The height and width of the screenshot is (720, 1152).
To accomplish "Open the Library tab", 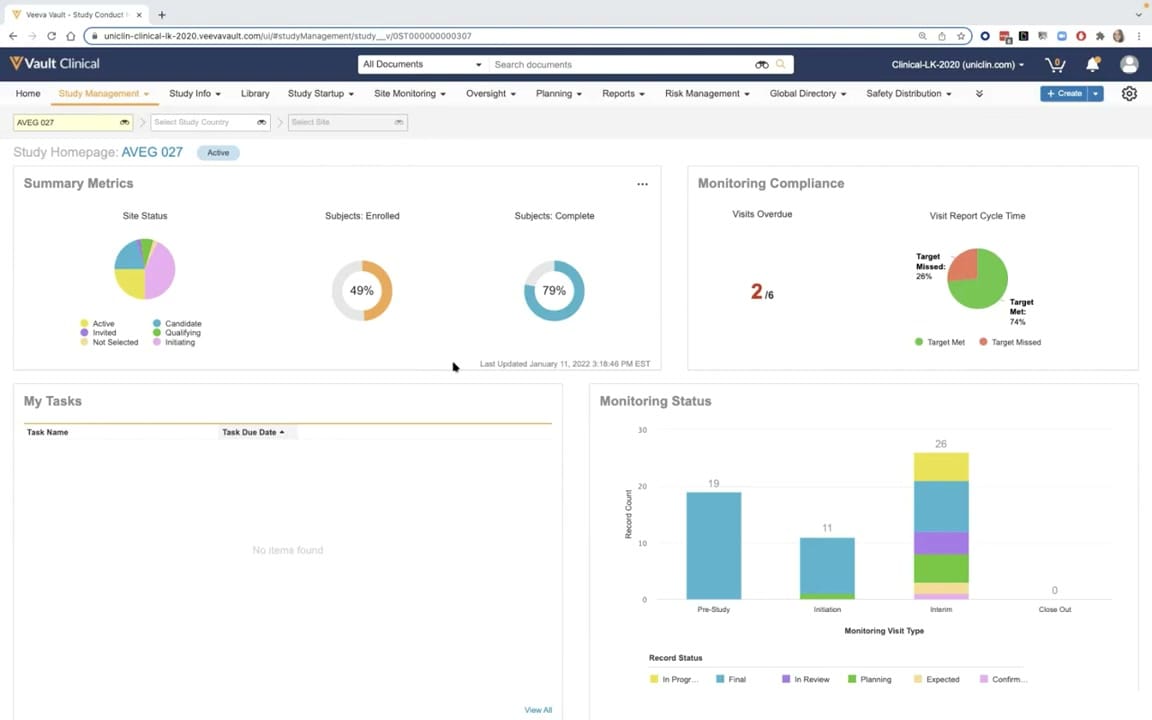I will (255, 94).
